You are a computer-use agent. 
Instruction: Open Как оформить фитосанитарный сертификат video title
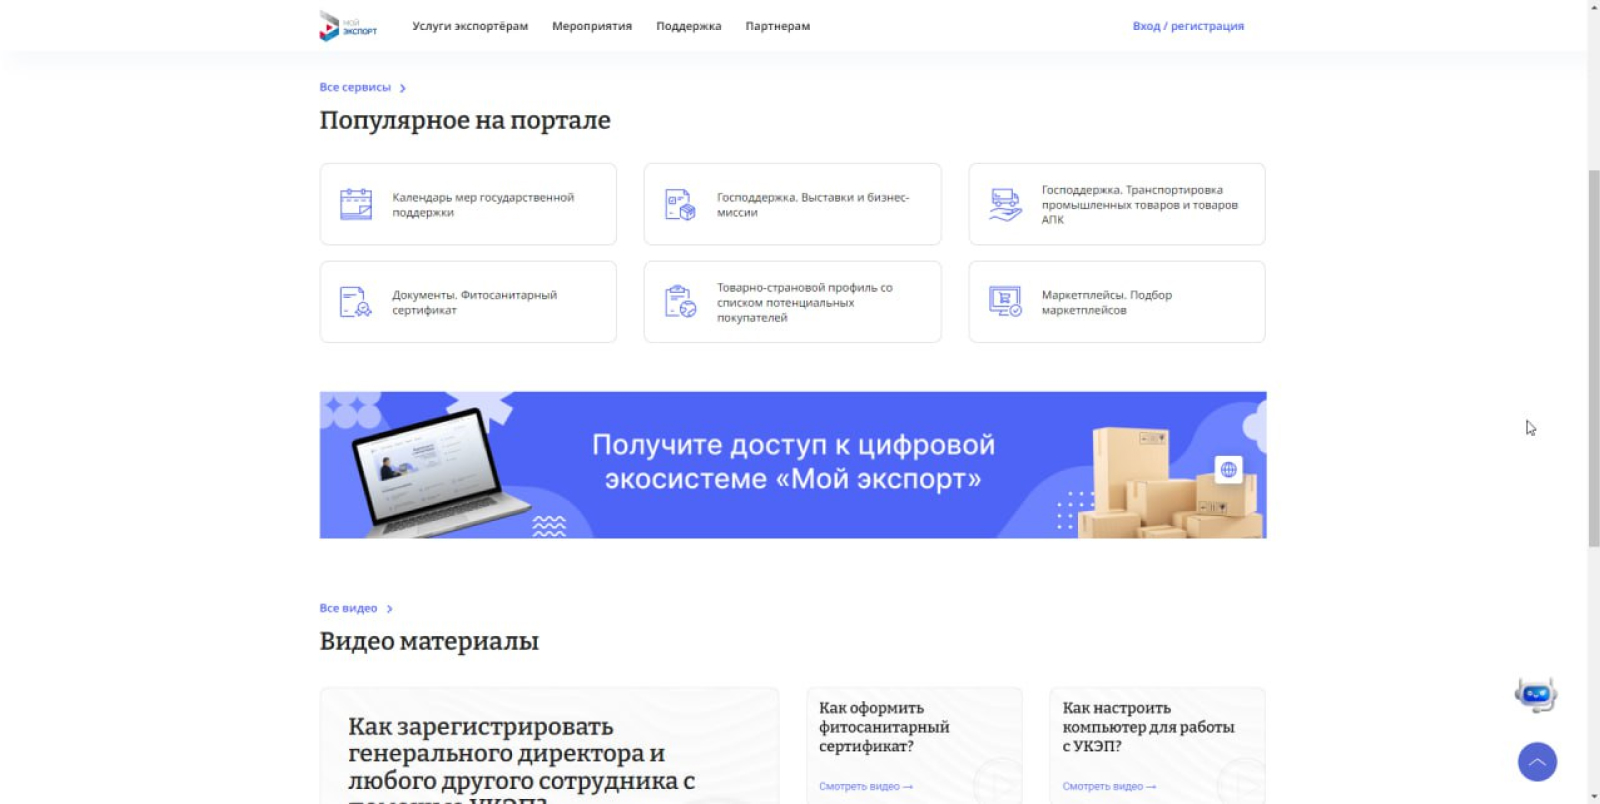(884, 727)
